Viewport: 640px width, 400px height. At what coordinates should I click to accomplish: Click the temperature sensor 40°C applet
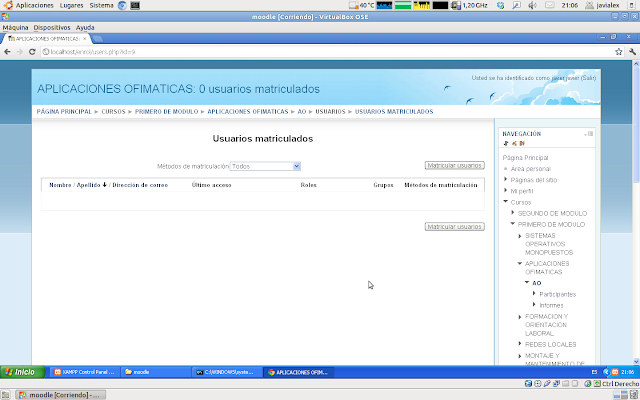362,5
